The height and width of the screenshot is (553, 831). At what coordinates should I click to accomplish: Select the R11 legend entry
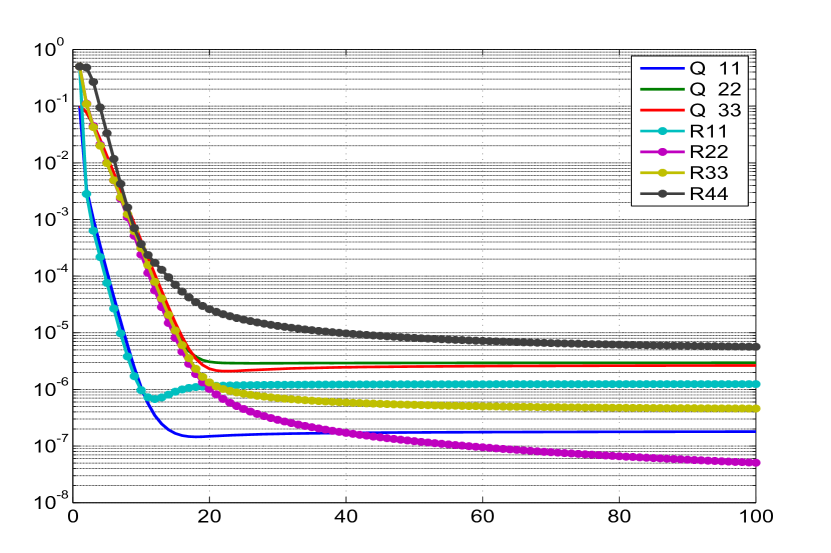tap(709, 131)
